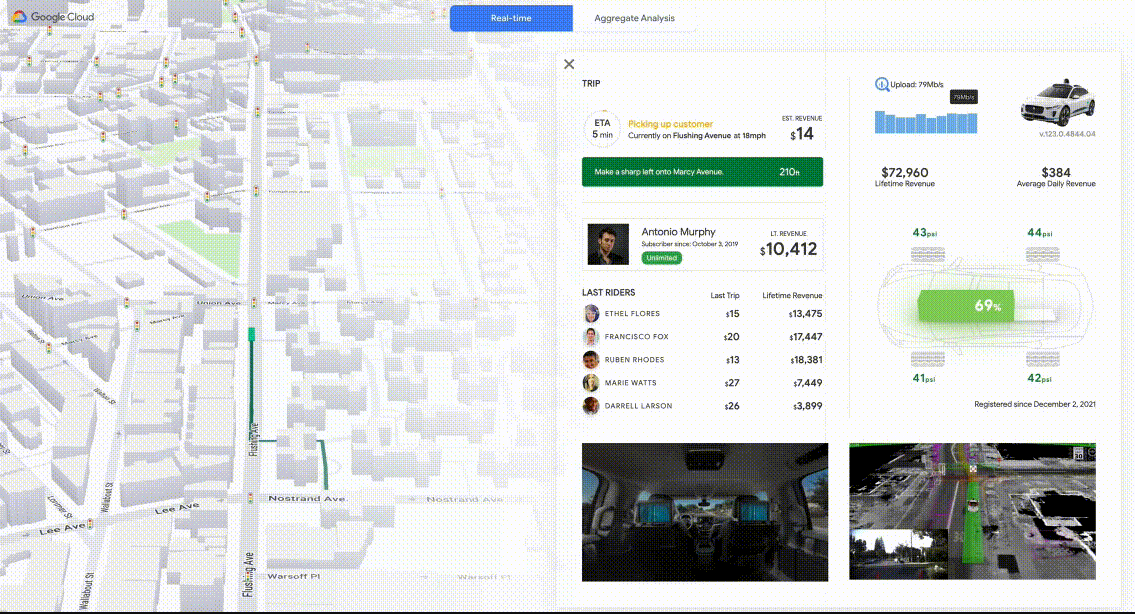The height and width of the screenshot is (614, 1135).
Task: Select the Real-time tab
Action: pyautogui.click(x=511, y=18)
